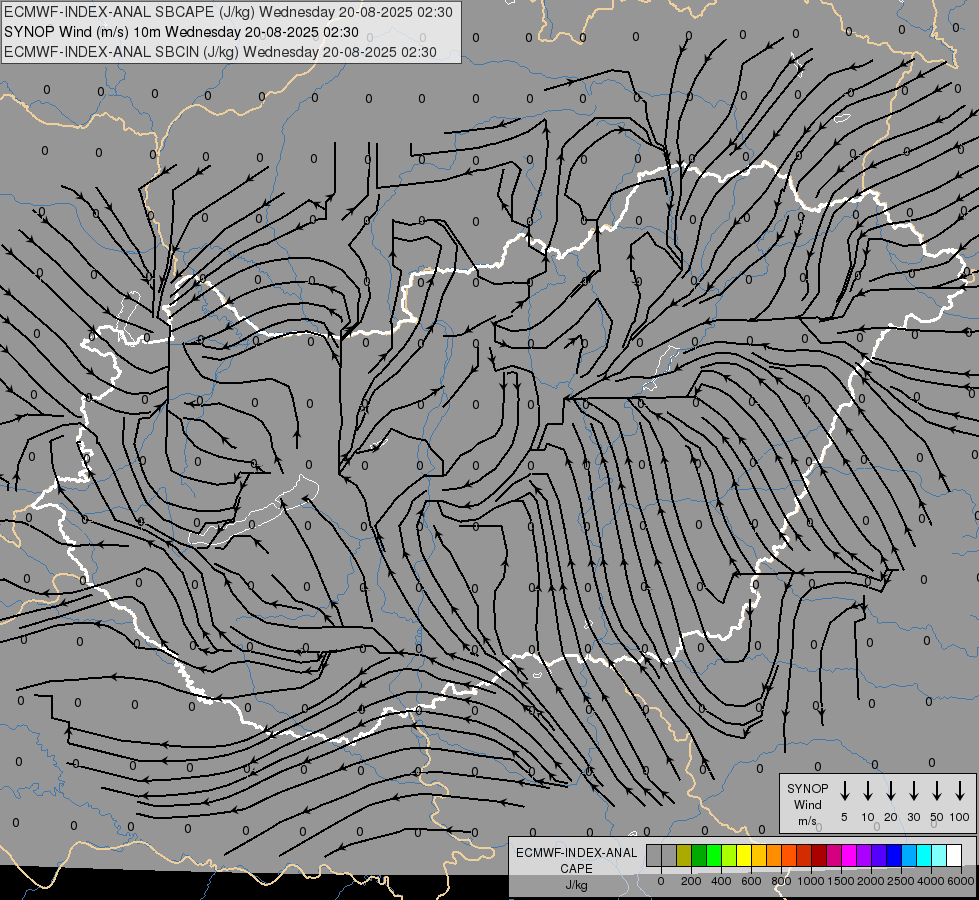
Task: Click the 100 value in wind legend
Action: [x=960, y=817]
